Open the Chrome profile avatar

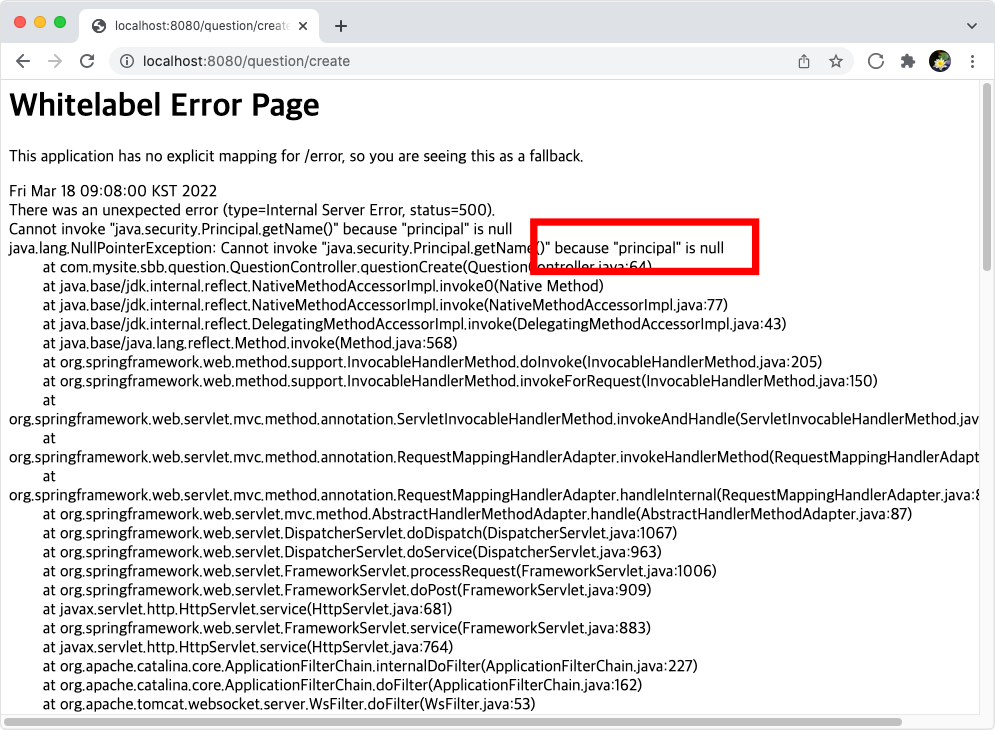pos(940,61)
